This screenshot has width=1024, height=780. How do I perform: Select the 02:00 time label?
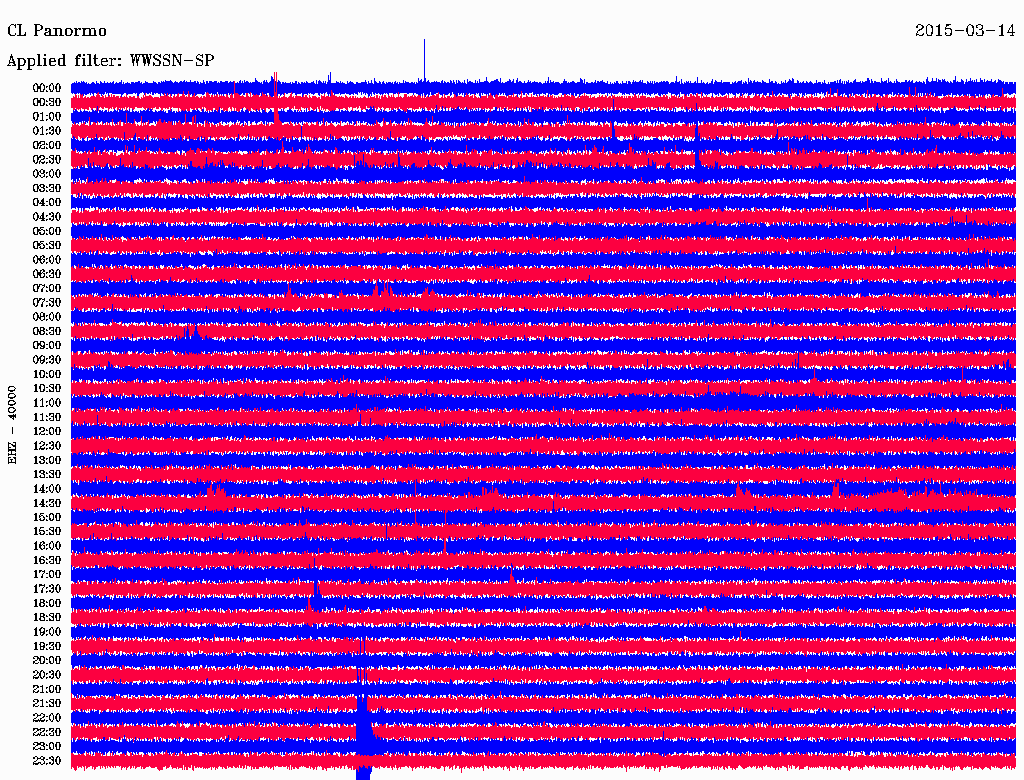pos(47,145)
